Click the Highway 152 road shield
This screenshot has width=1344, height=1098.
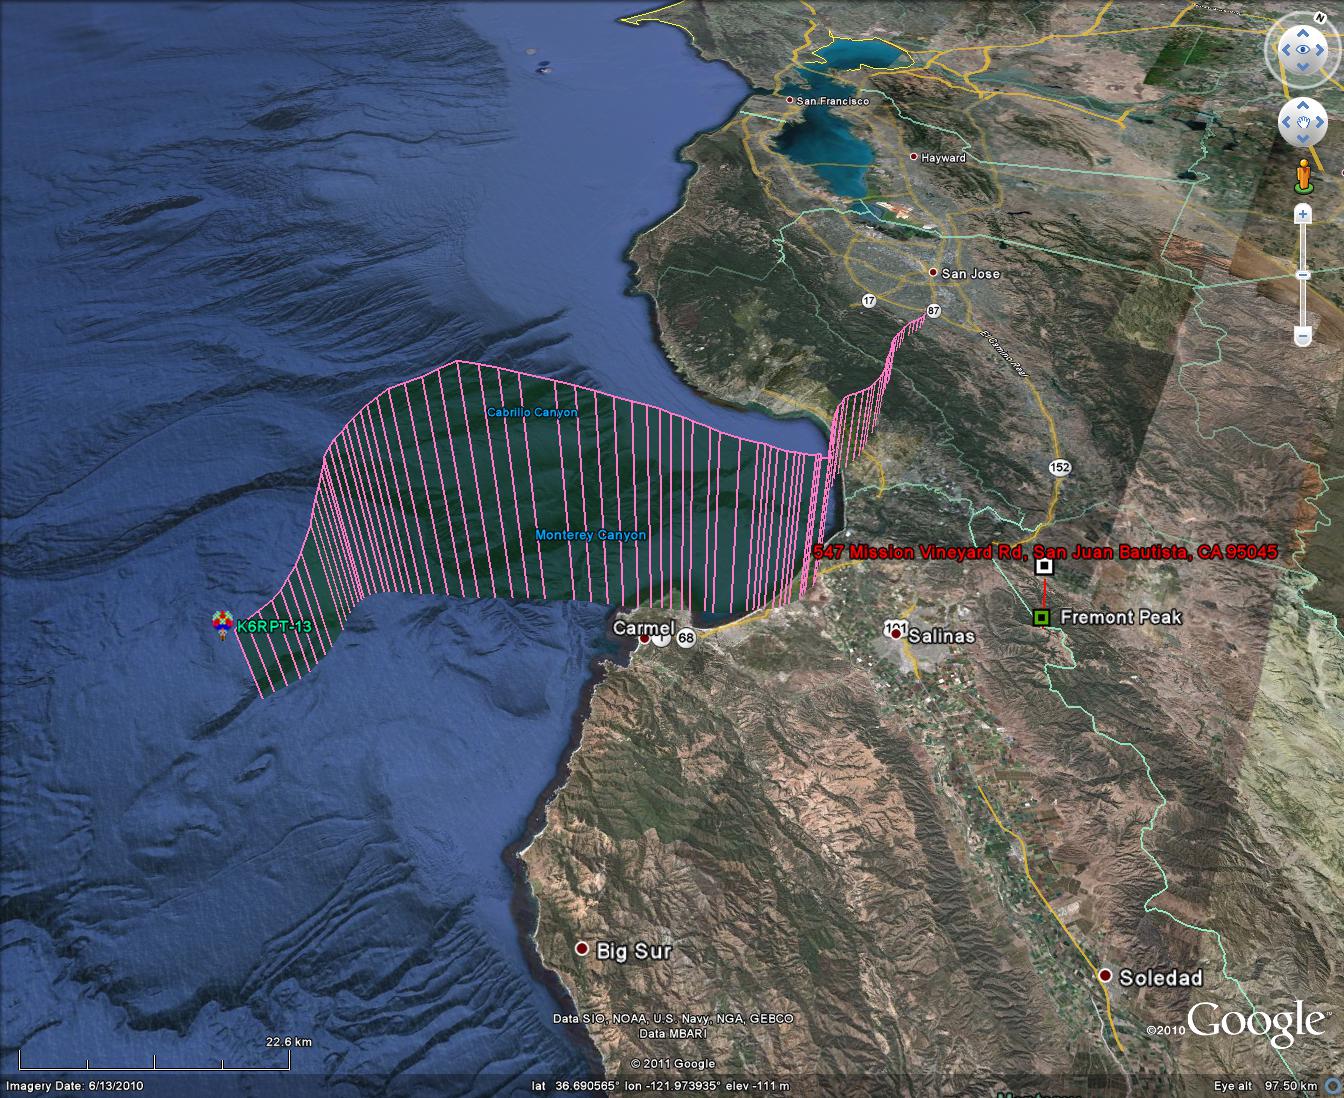[x=1057, y=467]
